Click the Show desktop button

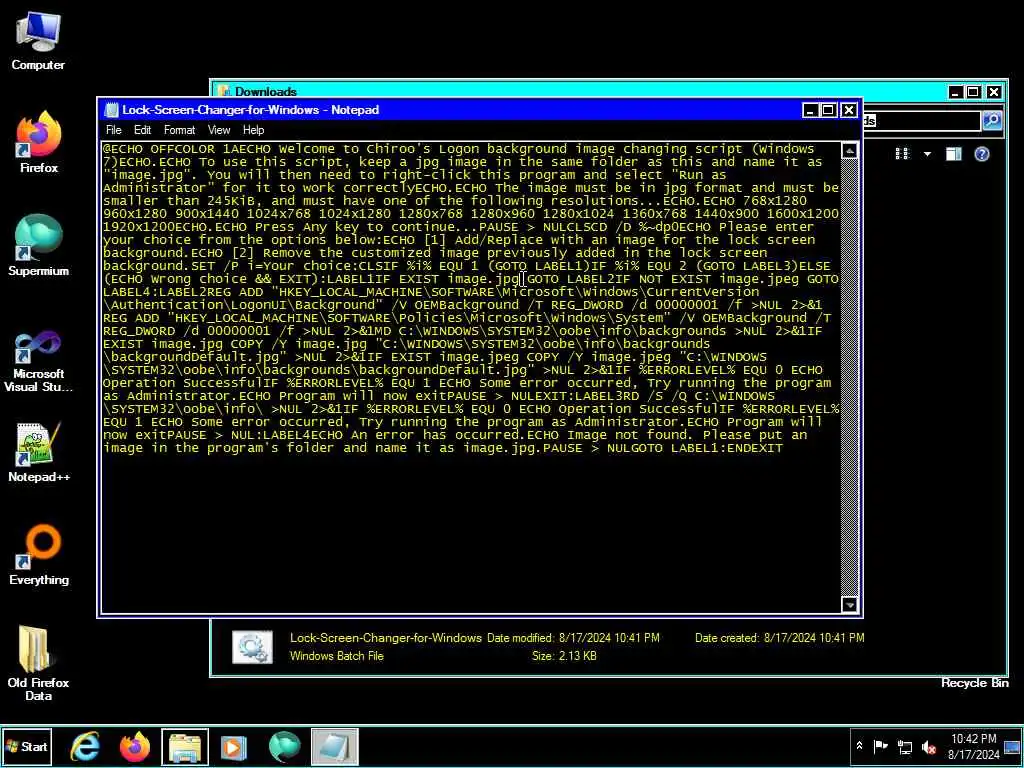tap(1013, 747)
